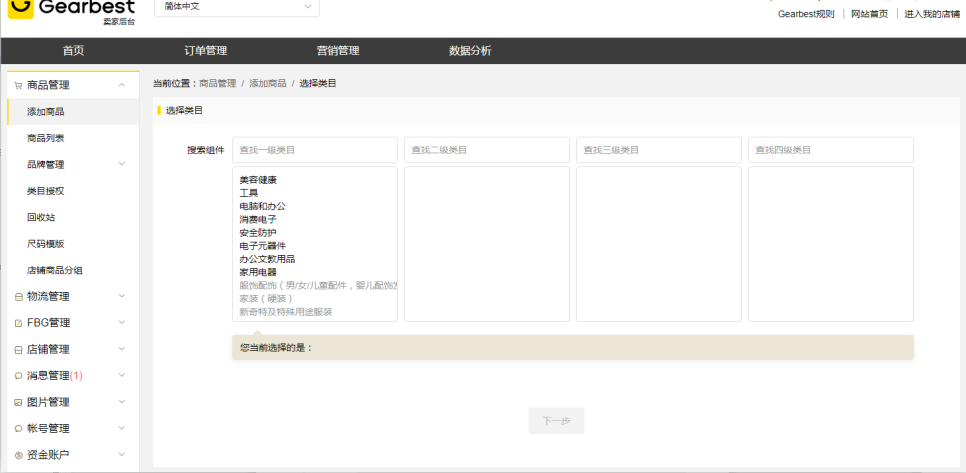Open 商品列表 in the sidebar

click(46, 139)
